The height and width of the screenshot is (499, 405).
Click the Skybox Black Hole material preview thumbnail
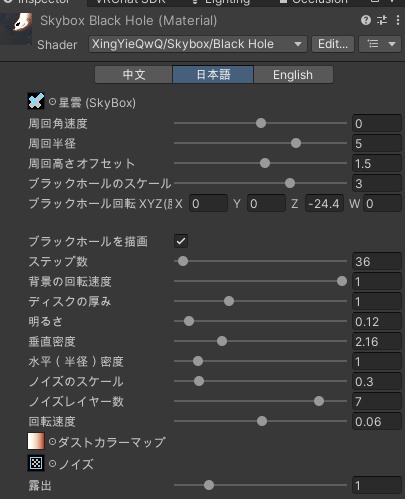point(17,28)
